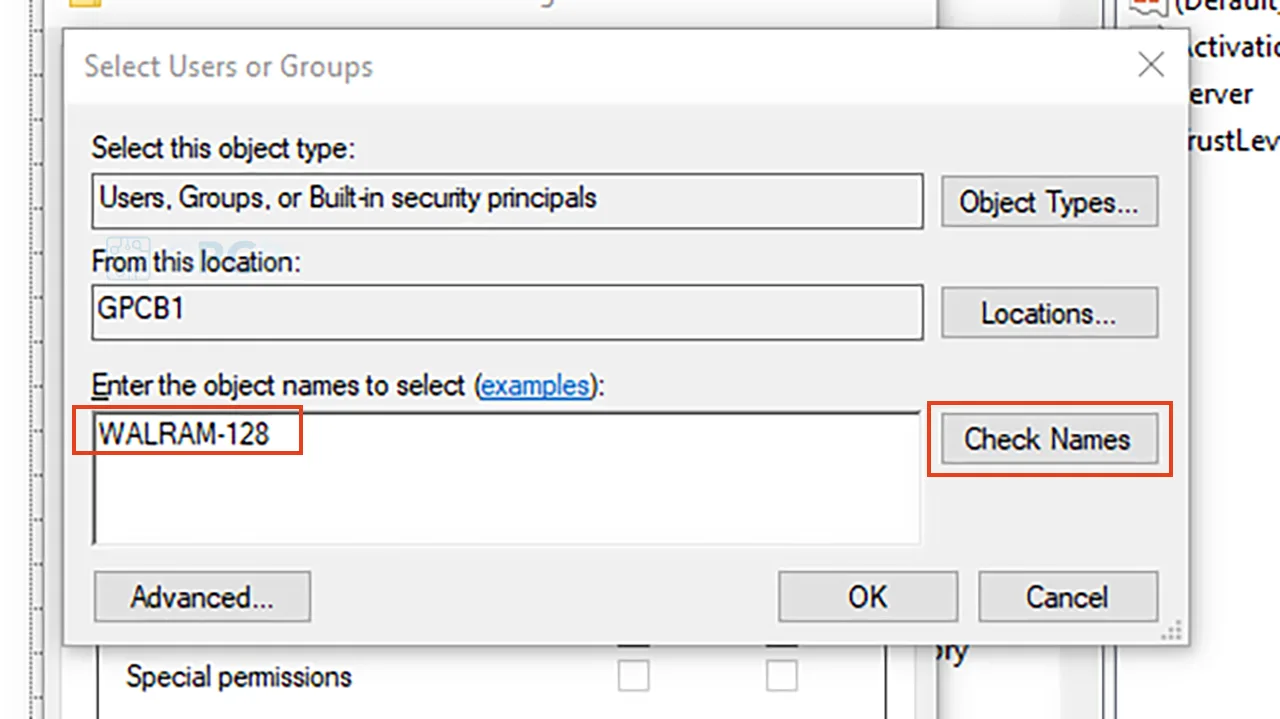The height and width of the screenshot is (719, 1280).
Task: Open the Object Types dialog
Action: [x=1049, y=202]
